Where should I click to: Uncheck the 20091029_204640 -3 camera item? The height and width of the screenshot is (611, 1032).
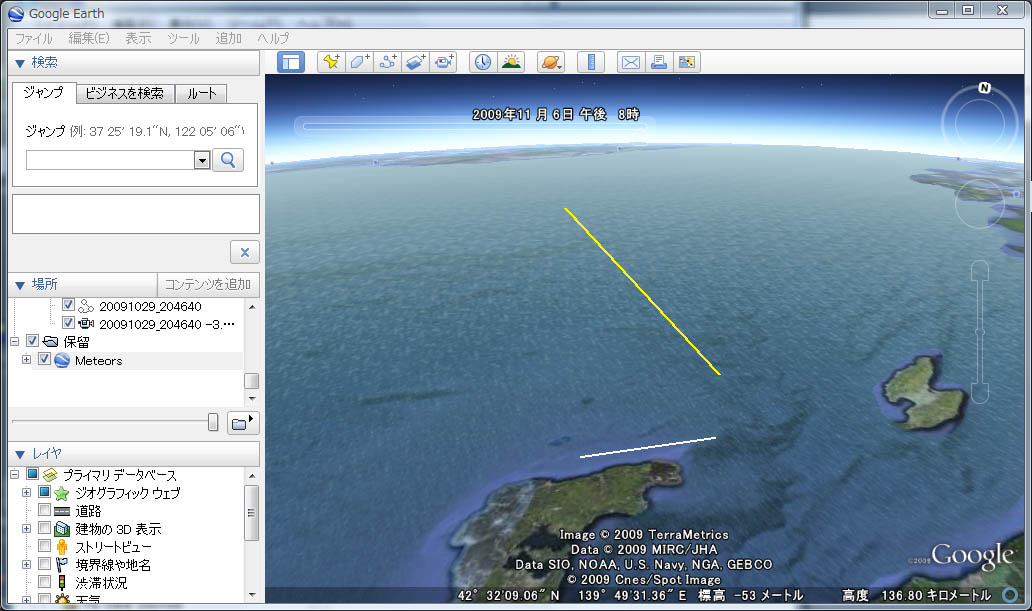[68, 323]
